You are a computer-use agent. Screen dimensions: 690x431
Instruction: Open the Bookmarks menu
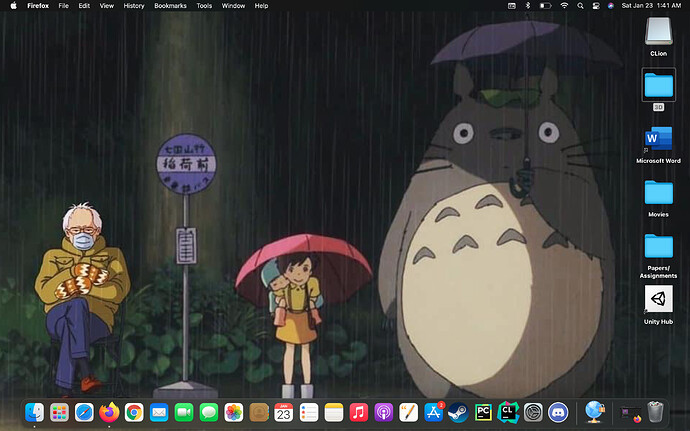(x=170, y=6)
